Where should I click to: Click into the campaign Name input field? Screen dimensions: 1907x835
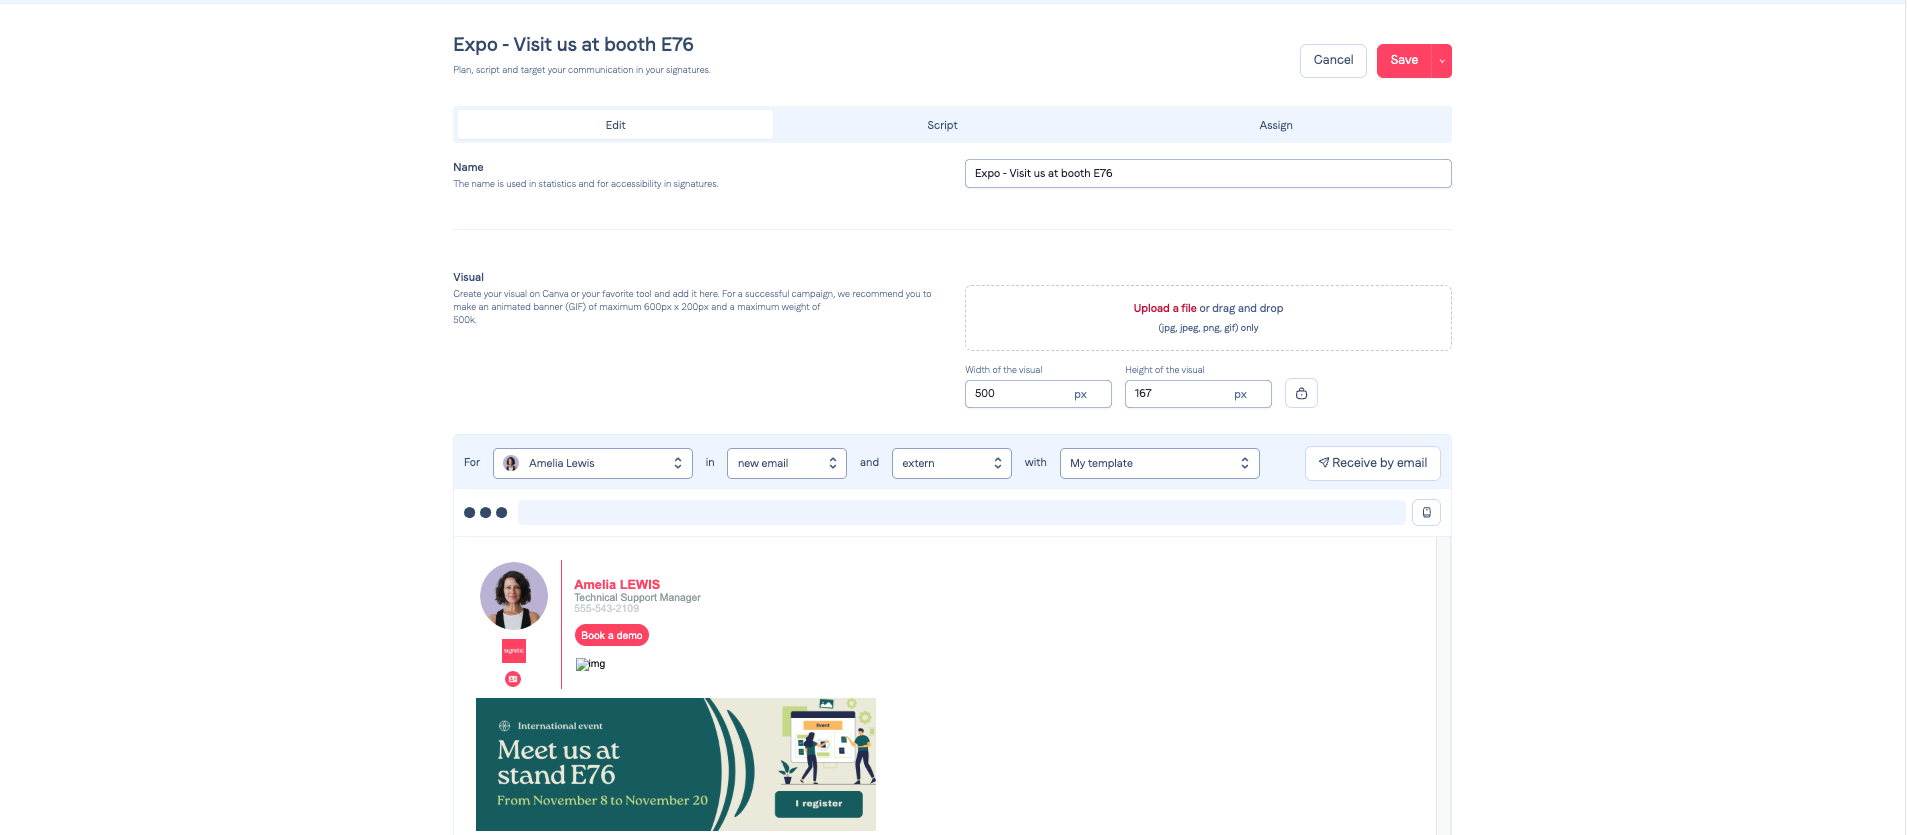pyautogui.click(x=1208, y=173)
